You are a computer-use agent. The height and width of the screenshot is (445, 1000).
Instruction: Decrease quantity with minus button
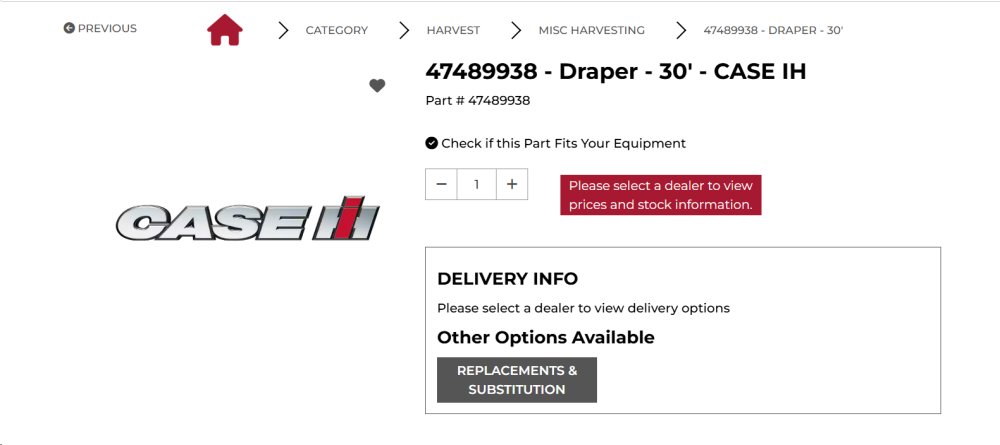click(441, 184)
